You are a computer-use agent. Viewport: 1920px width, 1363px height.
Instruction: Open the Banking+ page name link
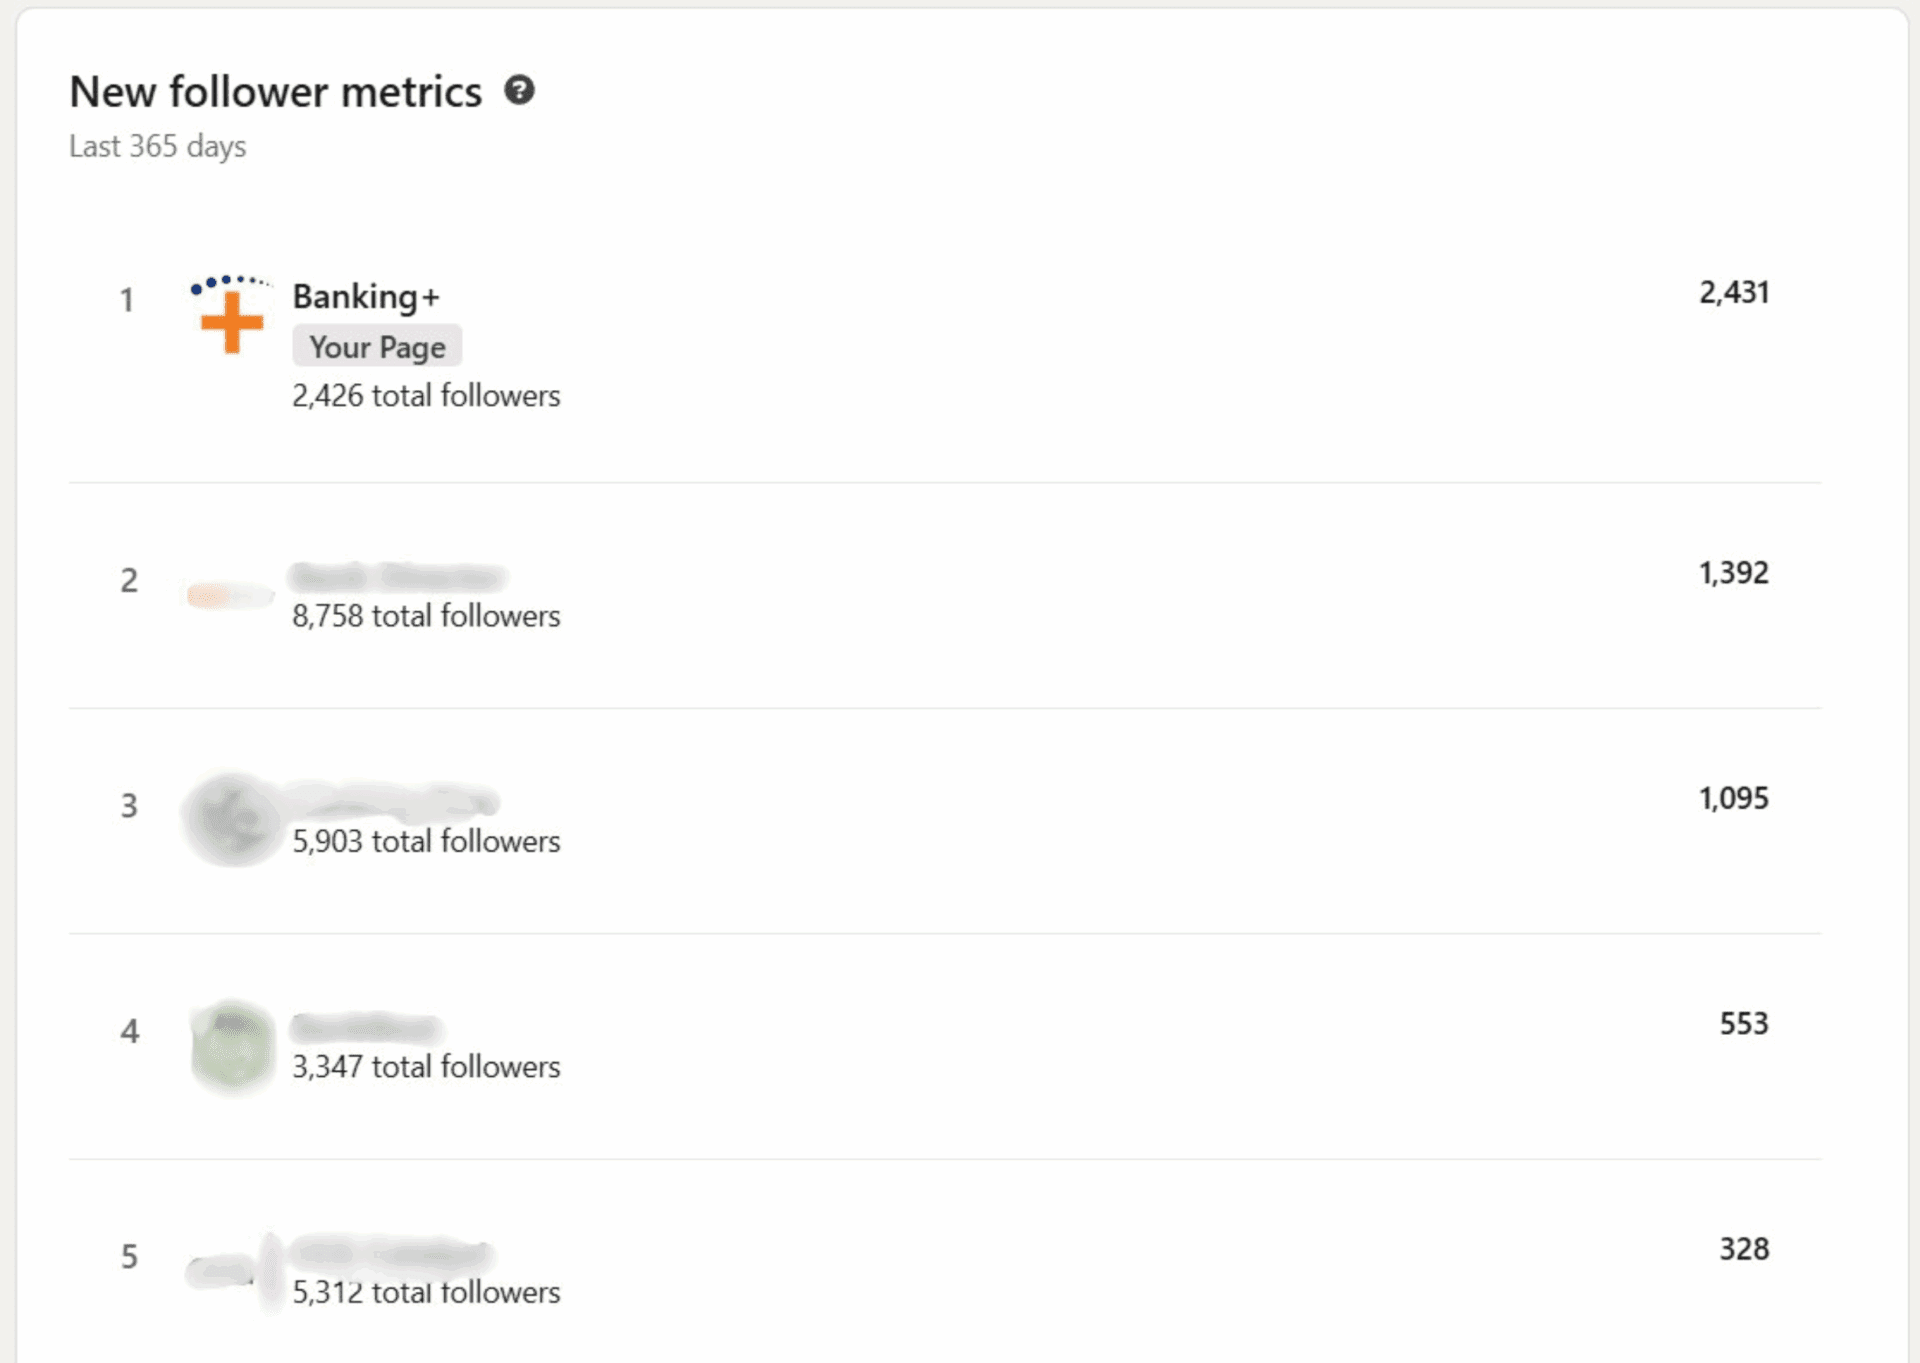[366, 297]
